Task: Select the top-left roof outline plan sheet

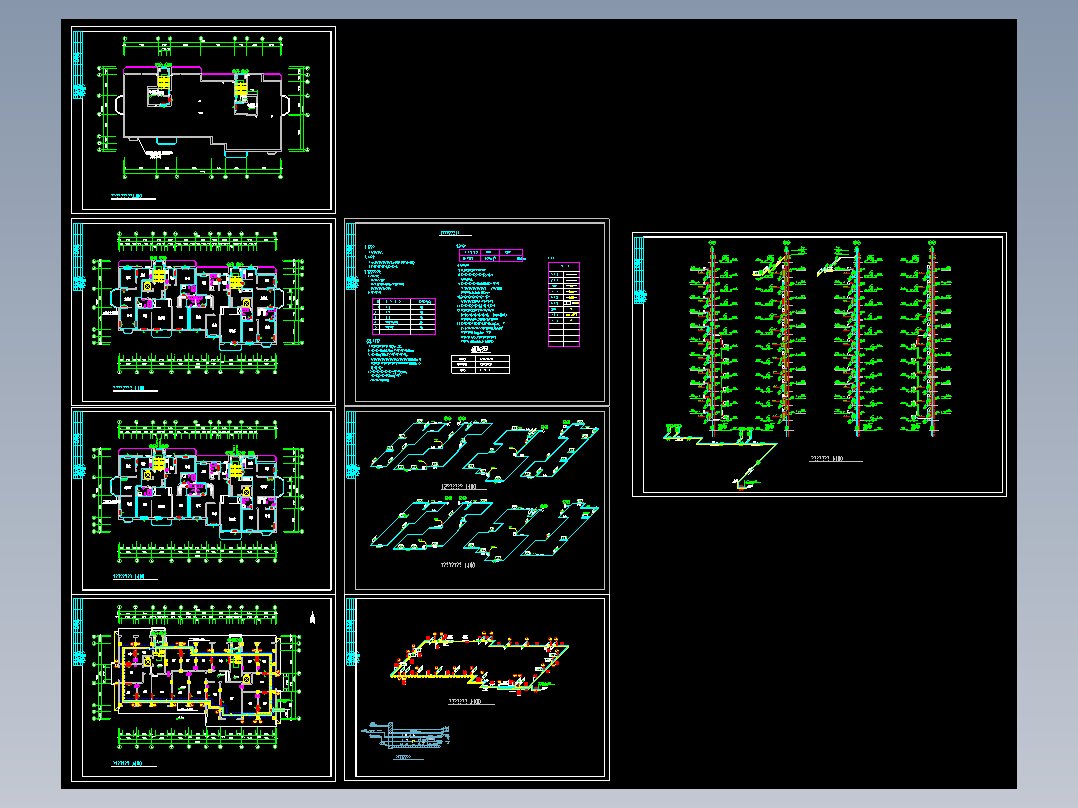Action: pyautogui.click(x=203, y=120)
